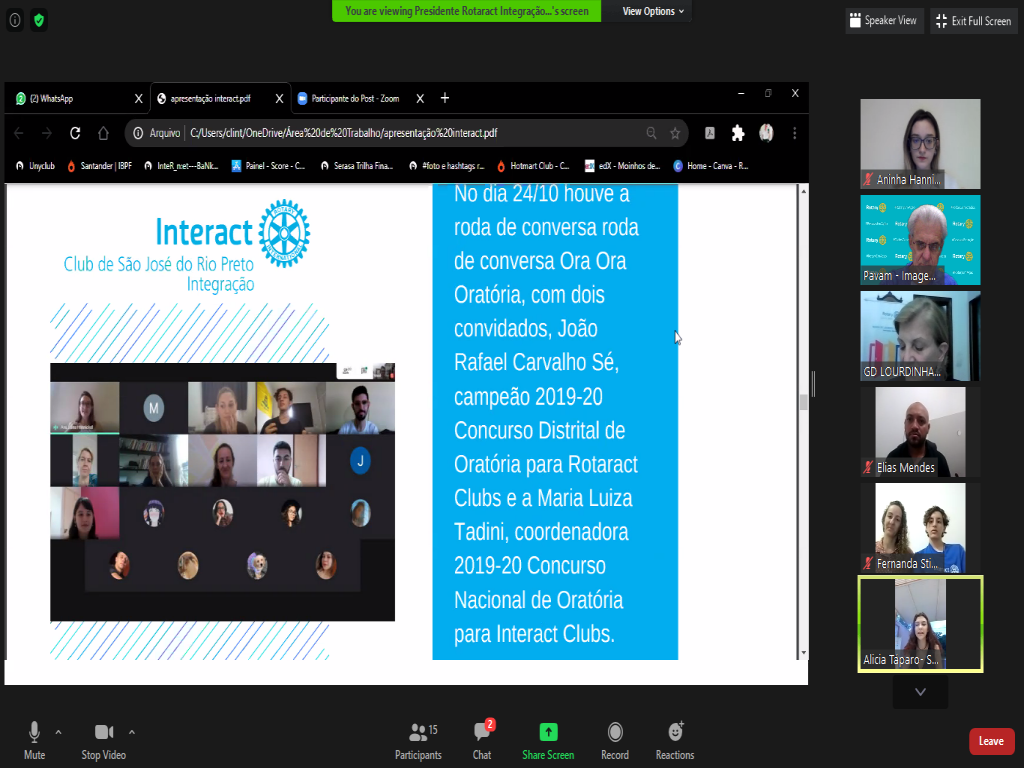
Task: Click the screen-sharing notification banner
Action: click(x=467, y=11)
